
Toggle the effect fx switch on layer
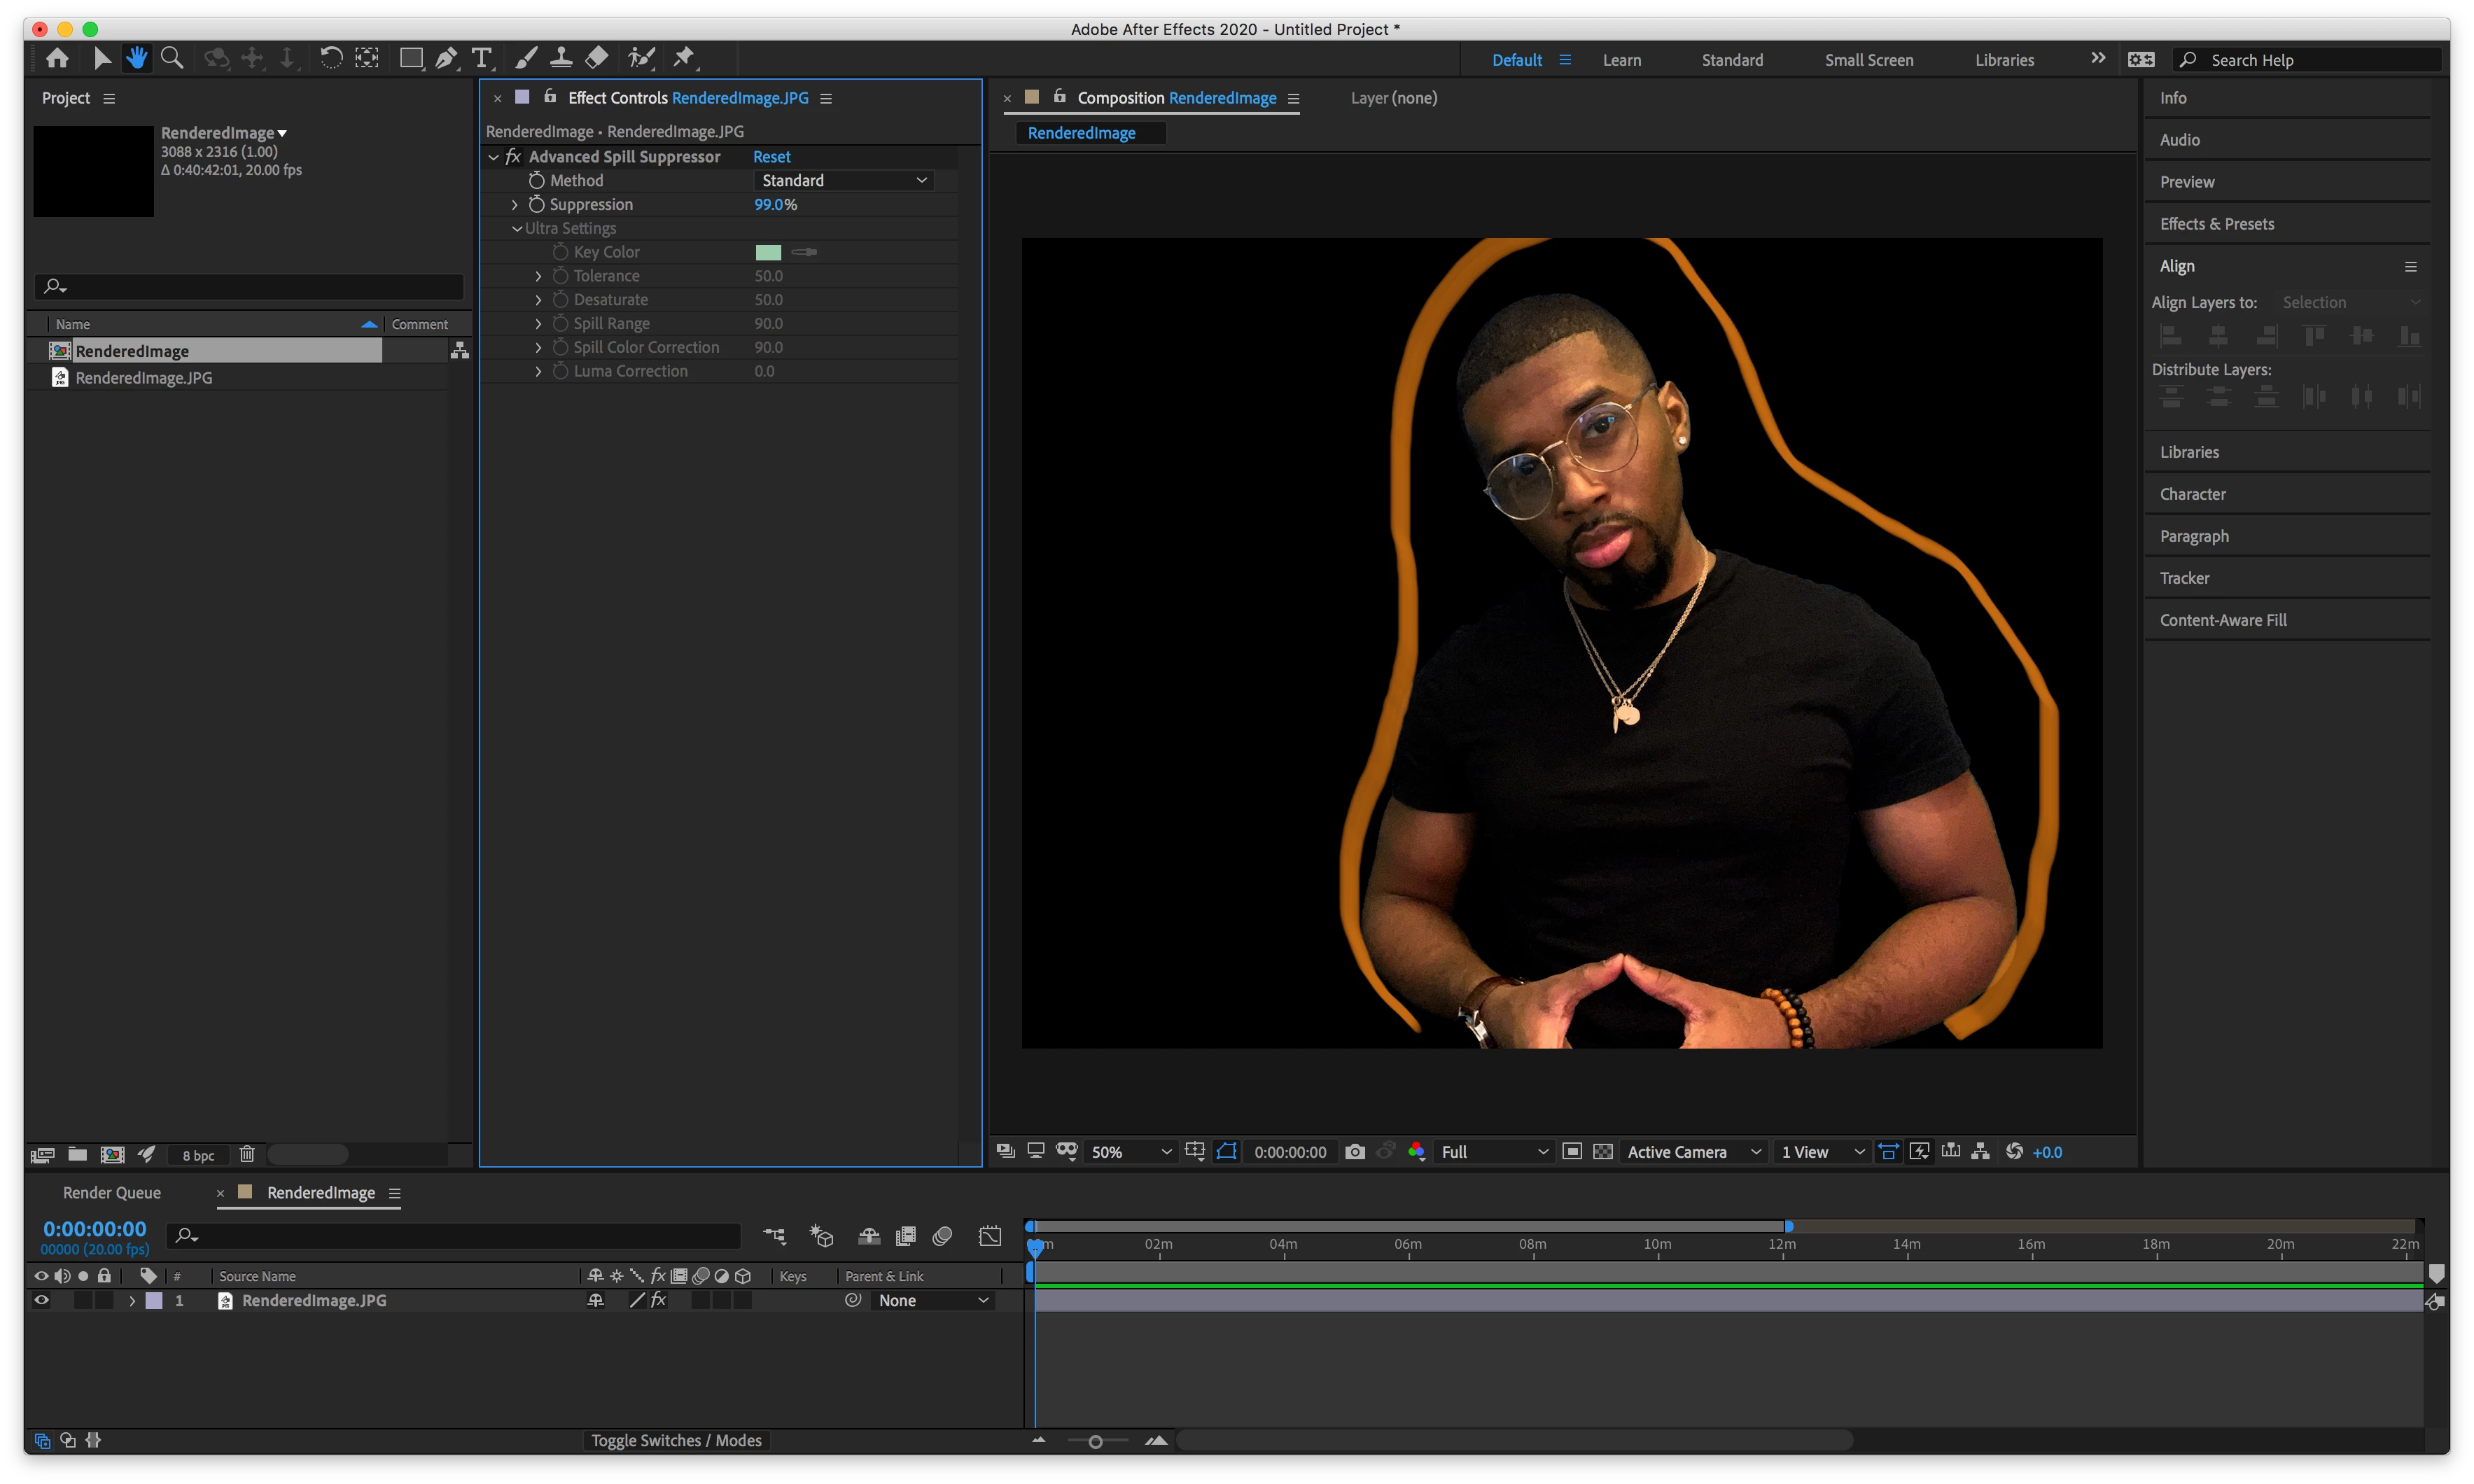pyautogui.click(x=659, y=1300)
